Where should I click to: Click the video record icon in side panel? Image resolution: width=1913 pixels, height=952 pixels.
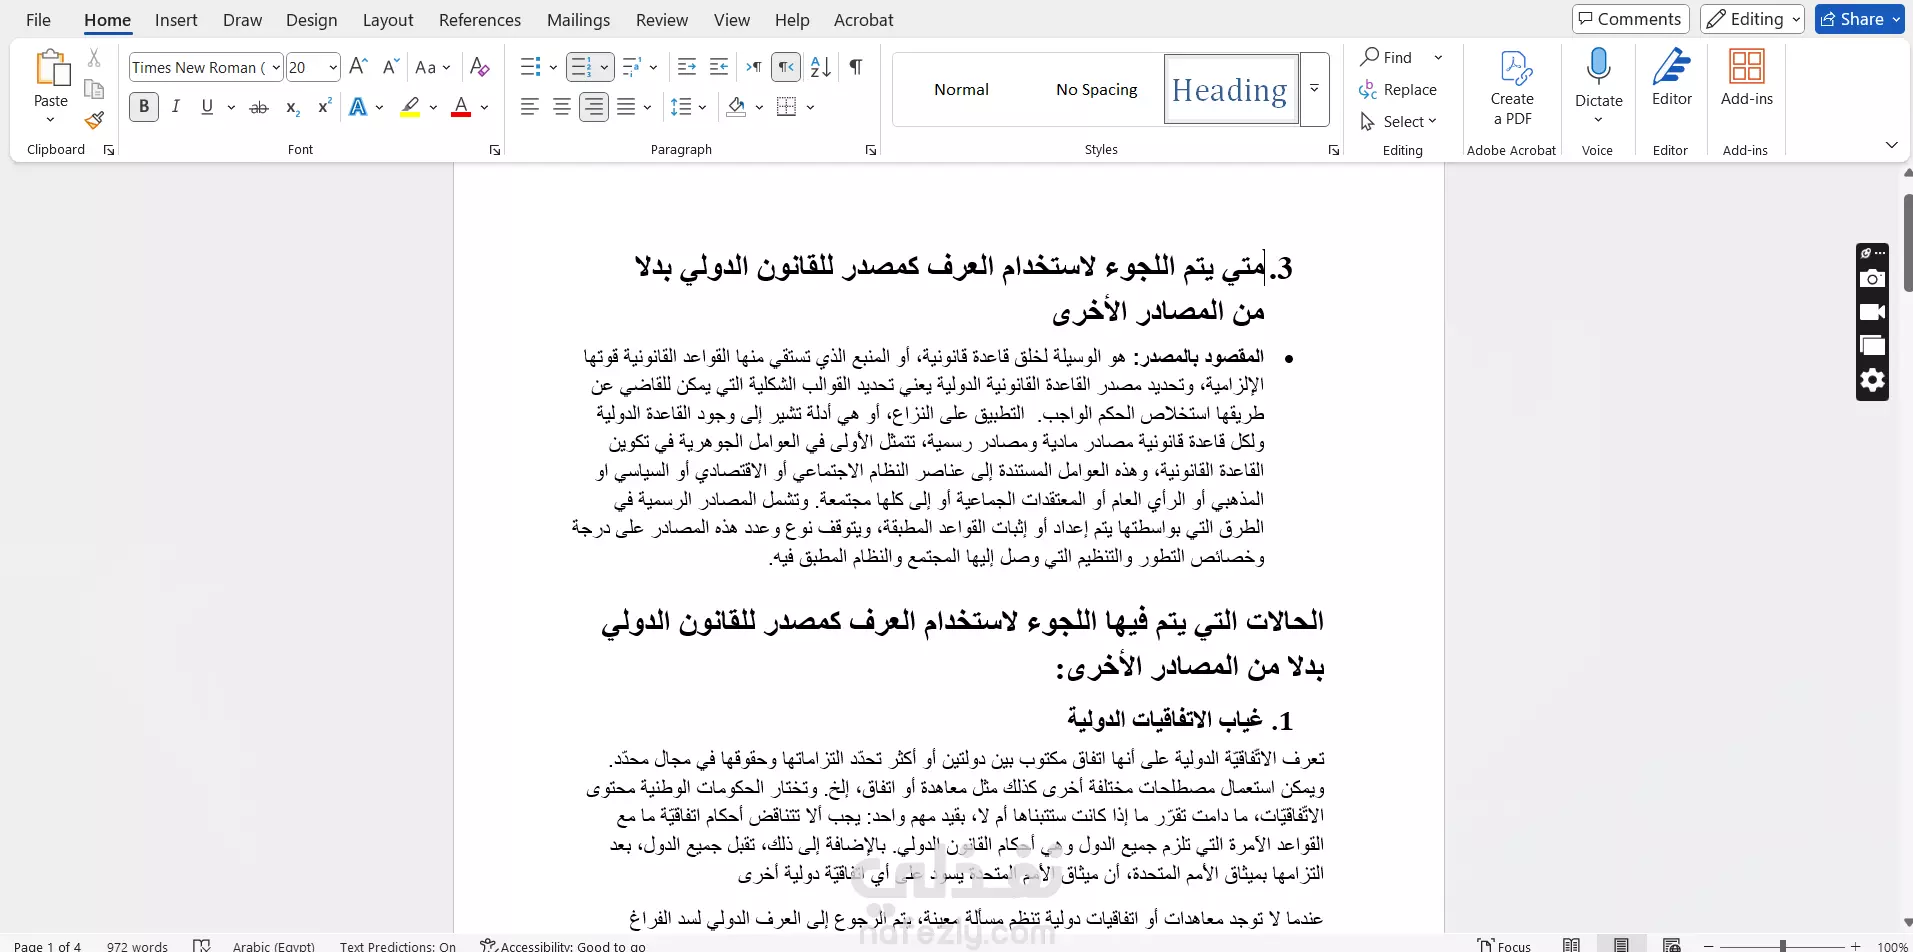(x=1872, y=312)
